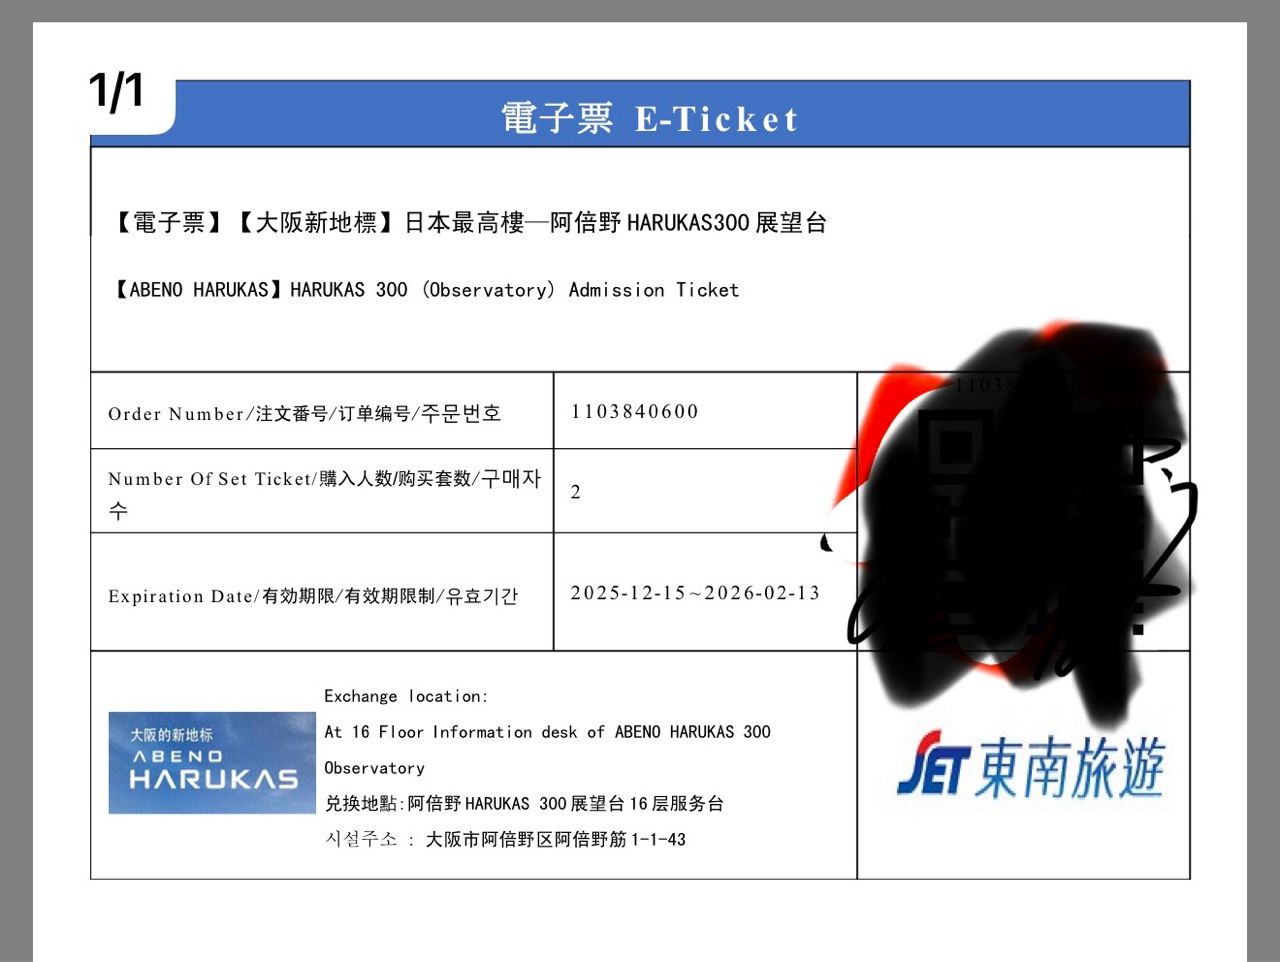Image resolution: width=1280 pixels, height=962 pixels.
Task: Click the 1/1 page indicator badge
Action: click(x=117, y=91)
